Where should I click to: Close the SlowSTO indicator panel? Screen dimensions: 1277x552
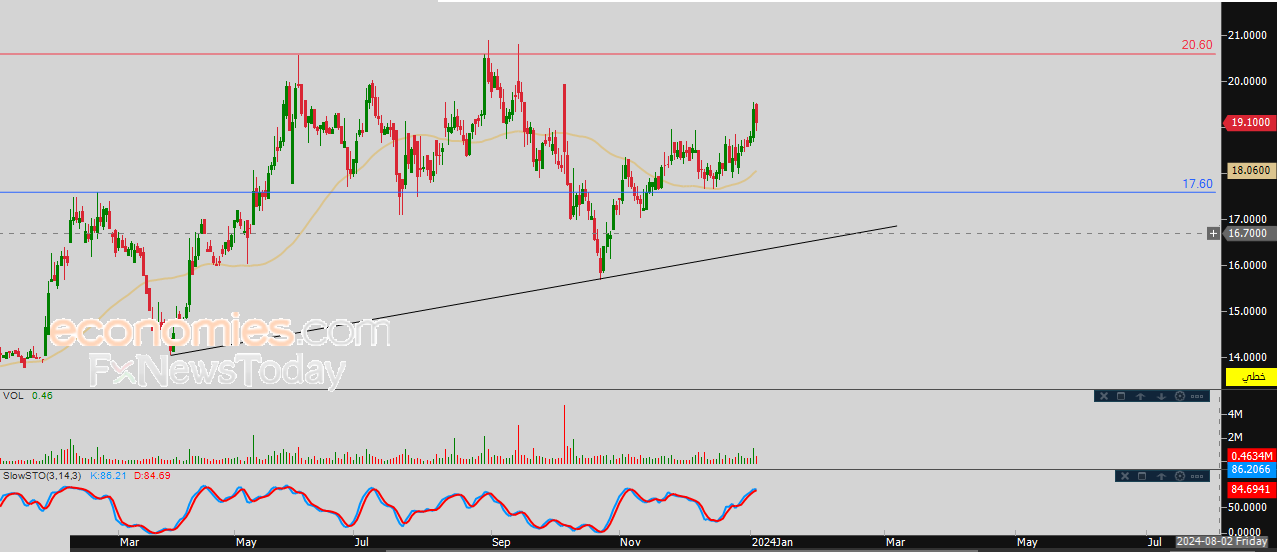pyautogui.click(x=1123, y=476)
